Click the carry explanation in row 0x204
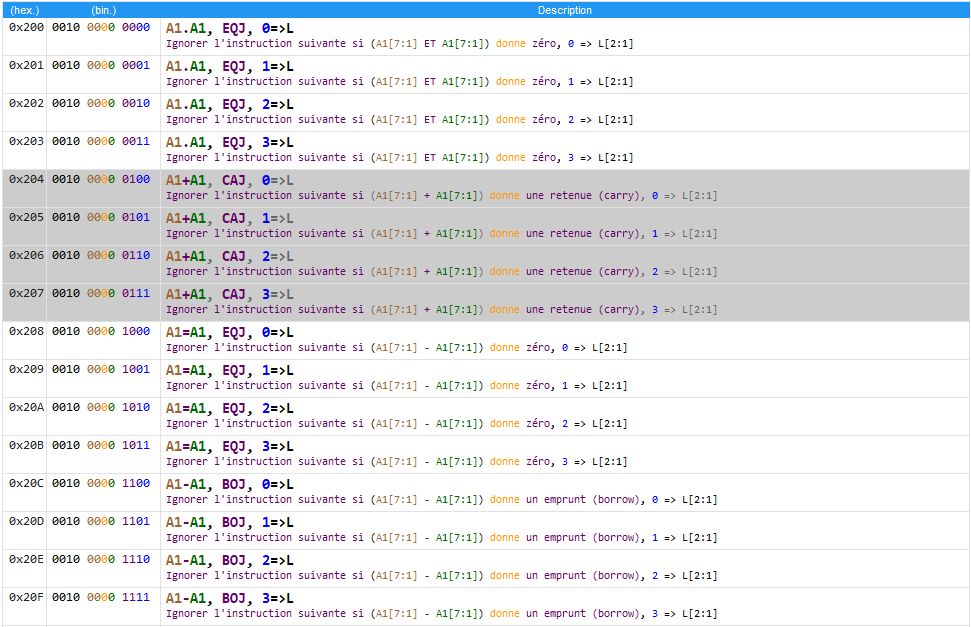This screenshot has width=971, height=627. pyautogui.click(x=442, y=196)
